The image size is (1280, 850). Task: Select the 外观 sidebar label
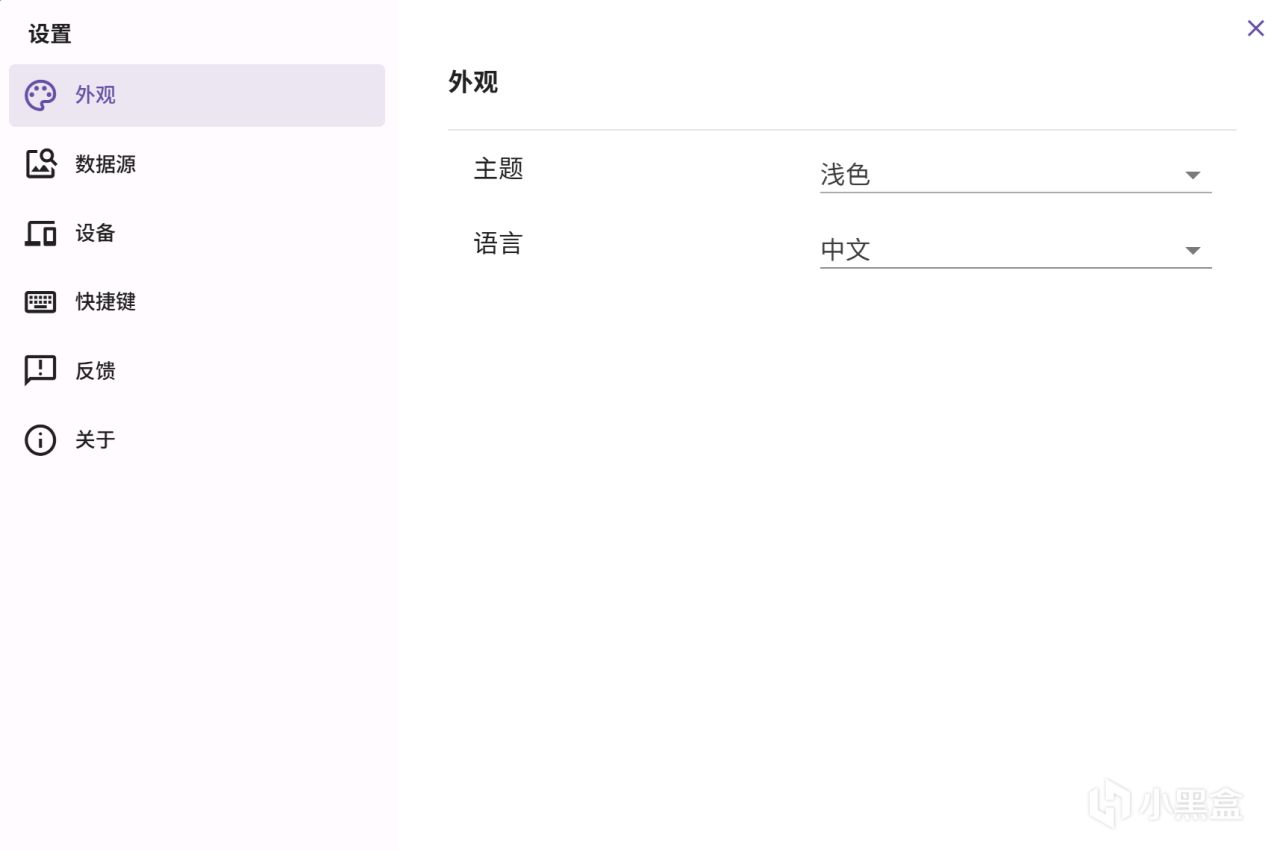[96, 96]
